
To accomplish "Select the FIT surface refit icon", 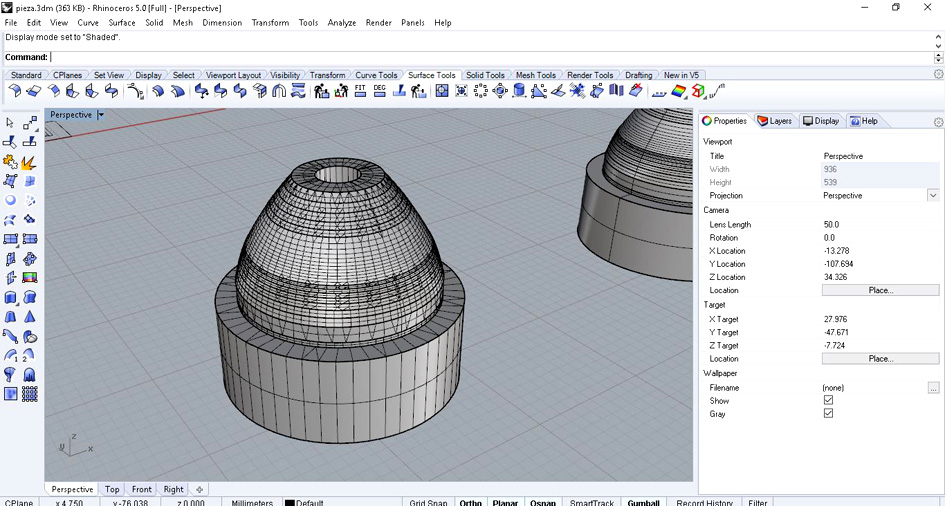I will pos(360,91).
